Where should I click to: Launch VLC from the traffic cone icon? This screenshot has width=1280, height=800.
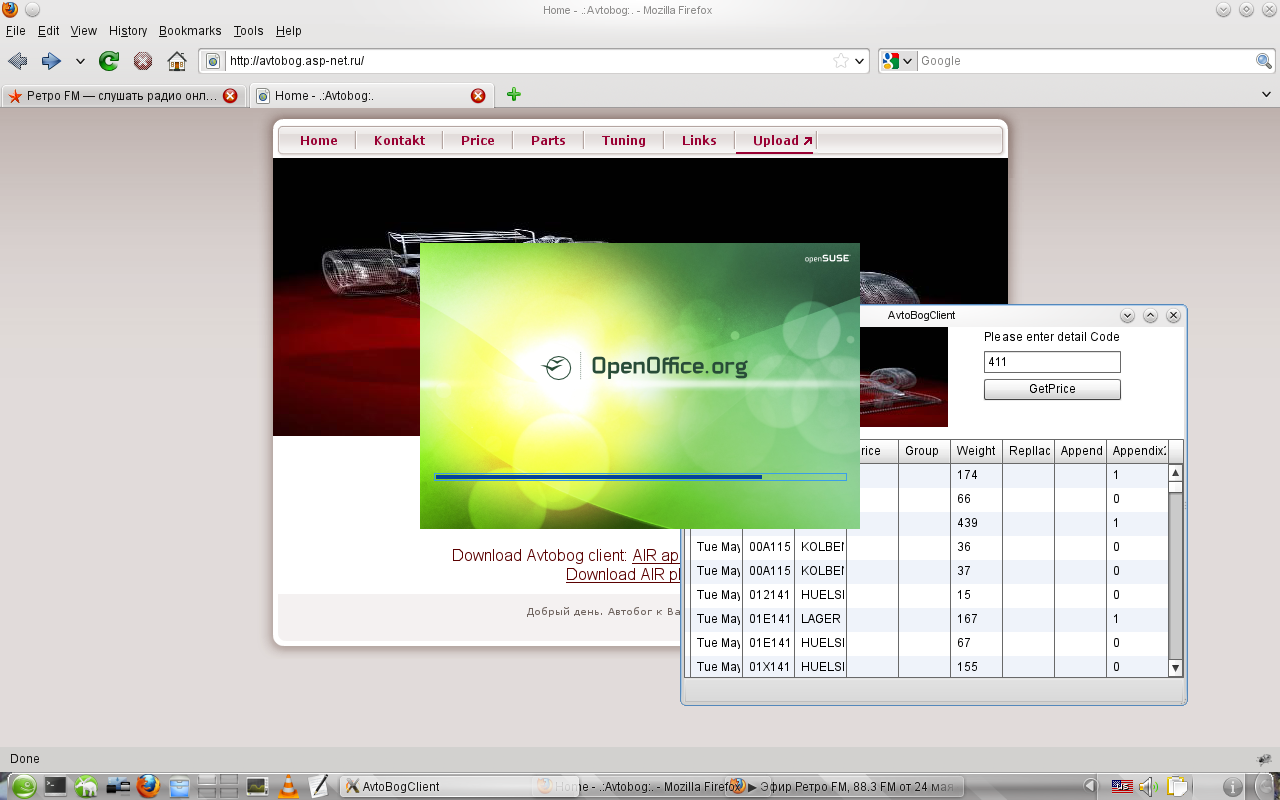(288, 786)
